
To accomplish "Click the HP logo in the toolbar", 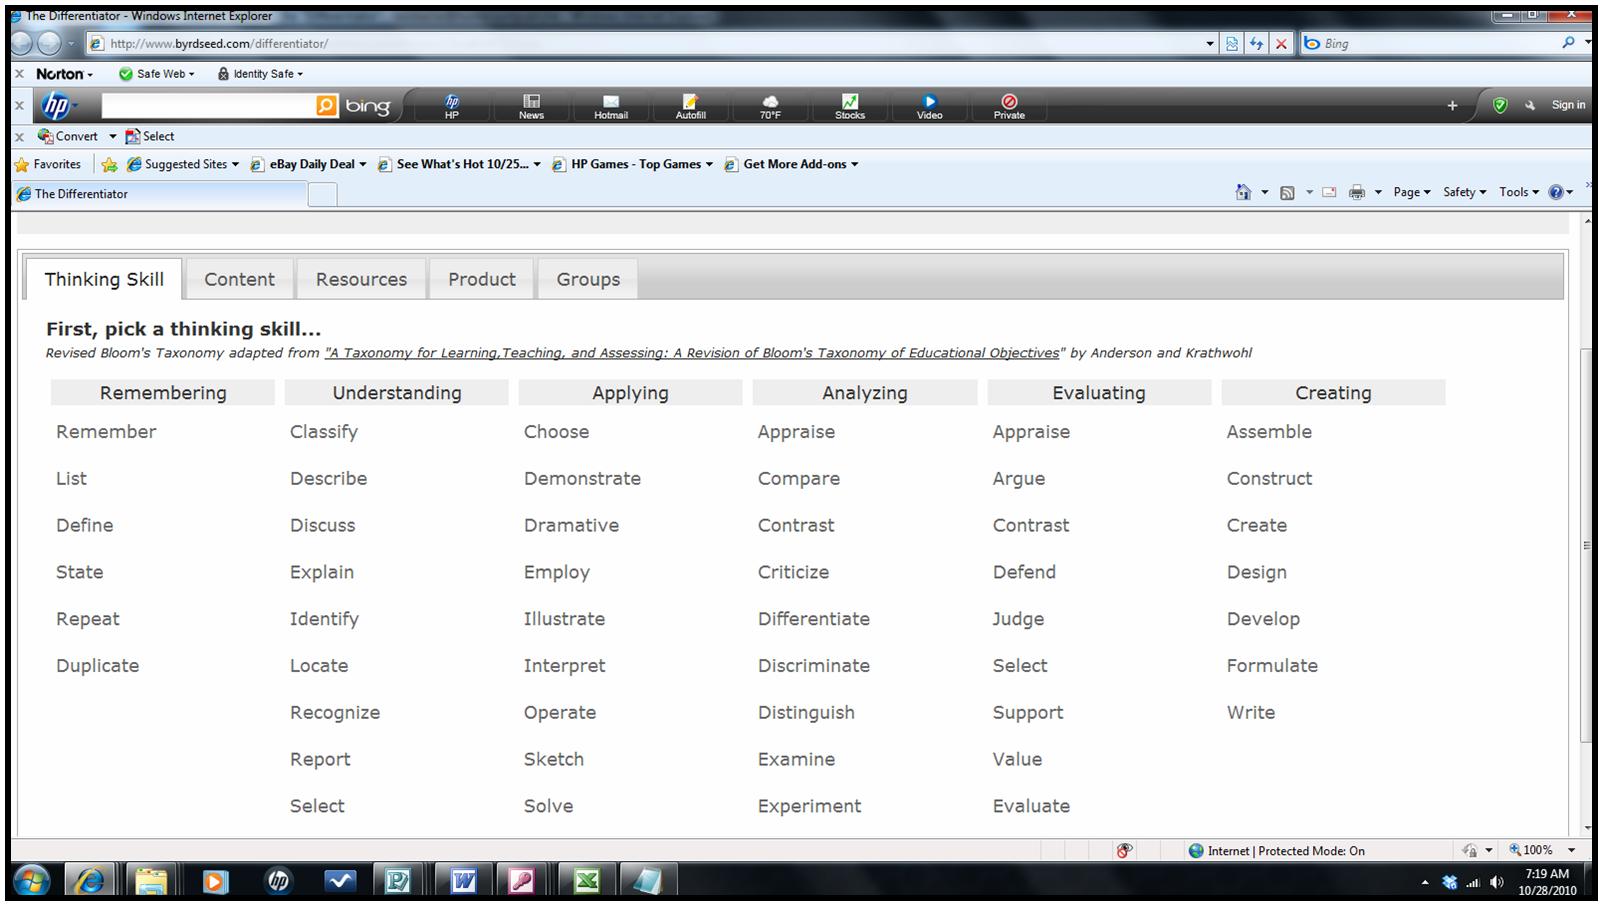I will pyautogui.click(x=56, y=106).
